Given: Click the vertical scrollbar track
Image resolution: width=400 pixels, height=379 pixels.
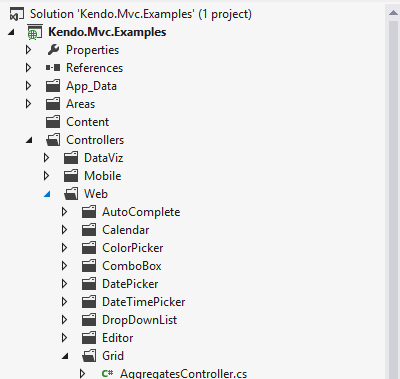Looking at the screenshot, I should [393, 200].
